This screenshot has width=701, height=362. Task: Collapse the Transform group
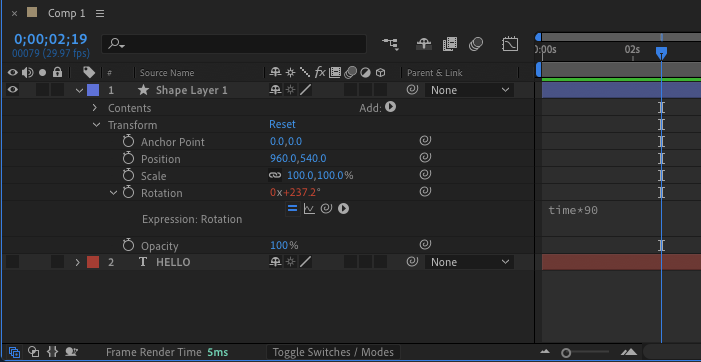tap(96, 125)
